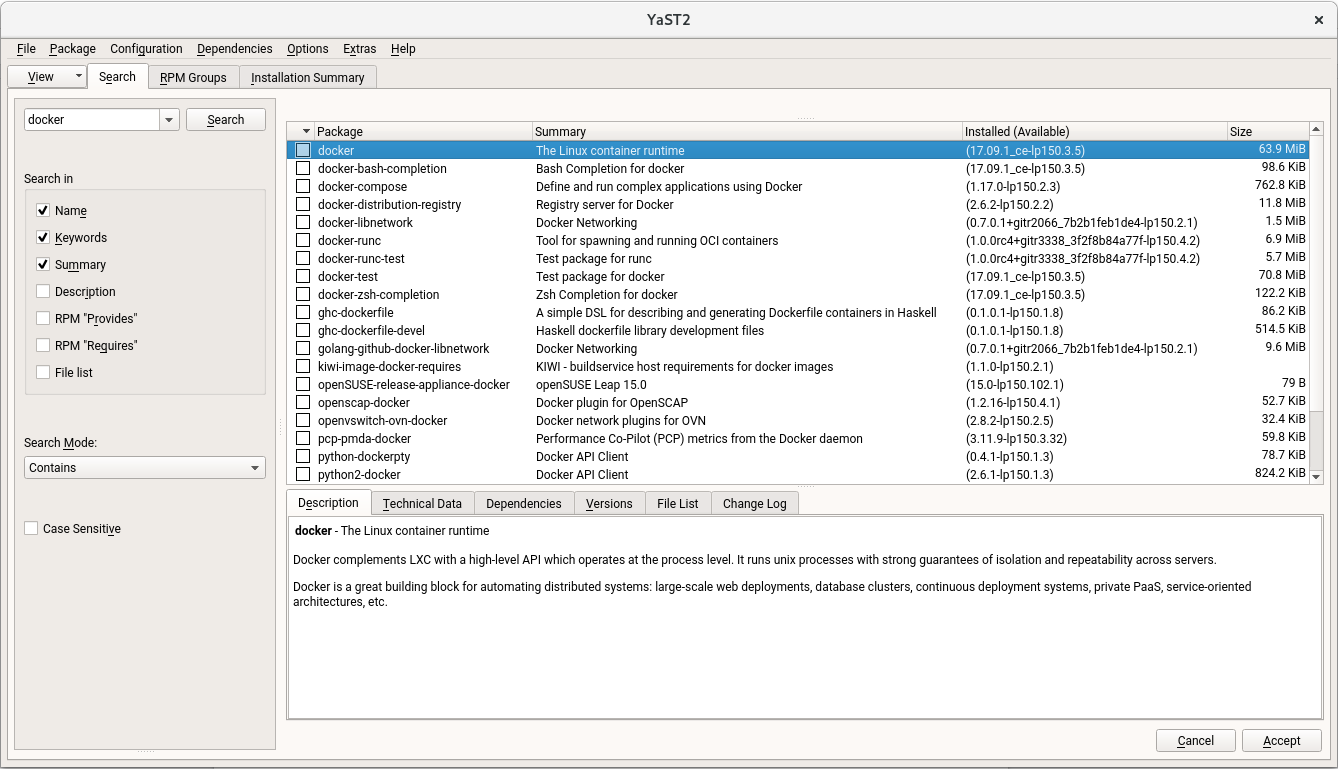Toggle status checkbox for docker-runc
This screenshot has height=769, width=1338.
click(x=303, y=240)
